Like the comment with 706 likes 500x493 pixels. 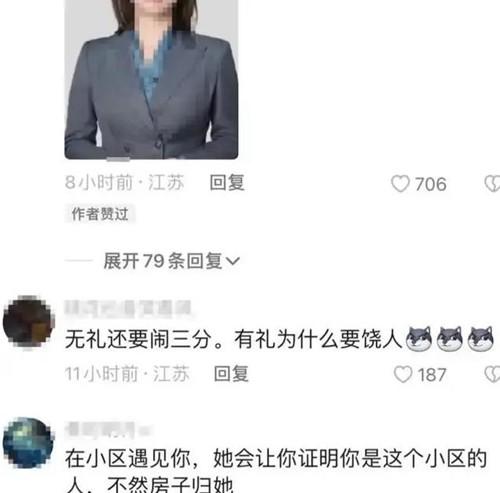coord(400,184)
